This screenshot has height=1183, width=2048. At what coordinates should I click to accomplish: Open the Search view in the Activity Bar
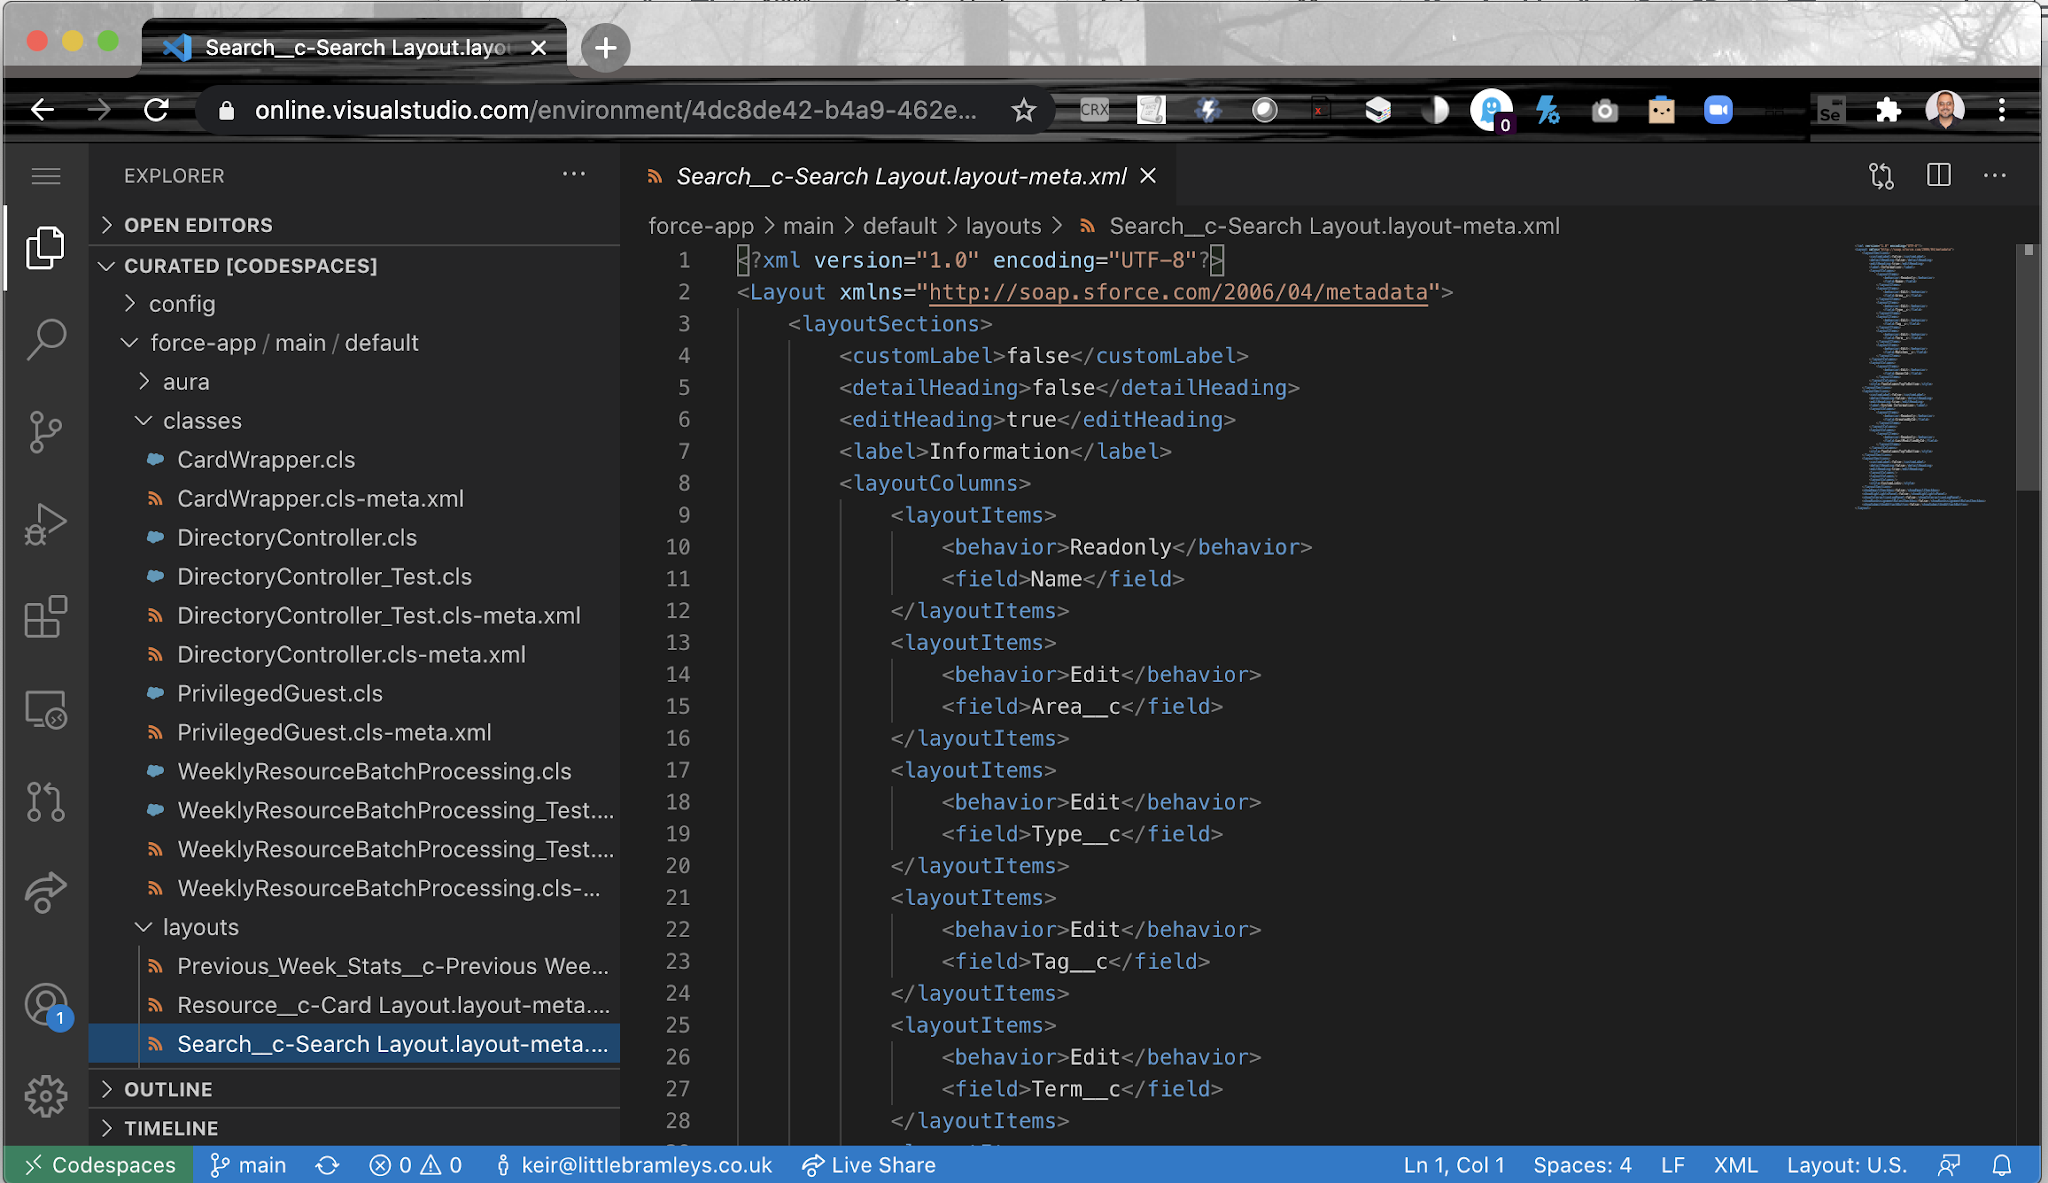point(45,340)
